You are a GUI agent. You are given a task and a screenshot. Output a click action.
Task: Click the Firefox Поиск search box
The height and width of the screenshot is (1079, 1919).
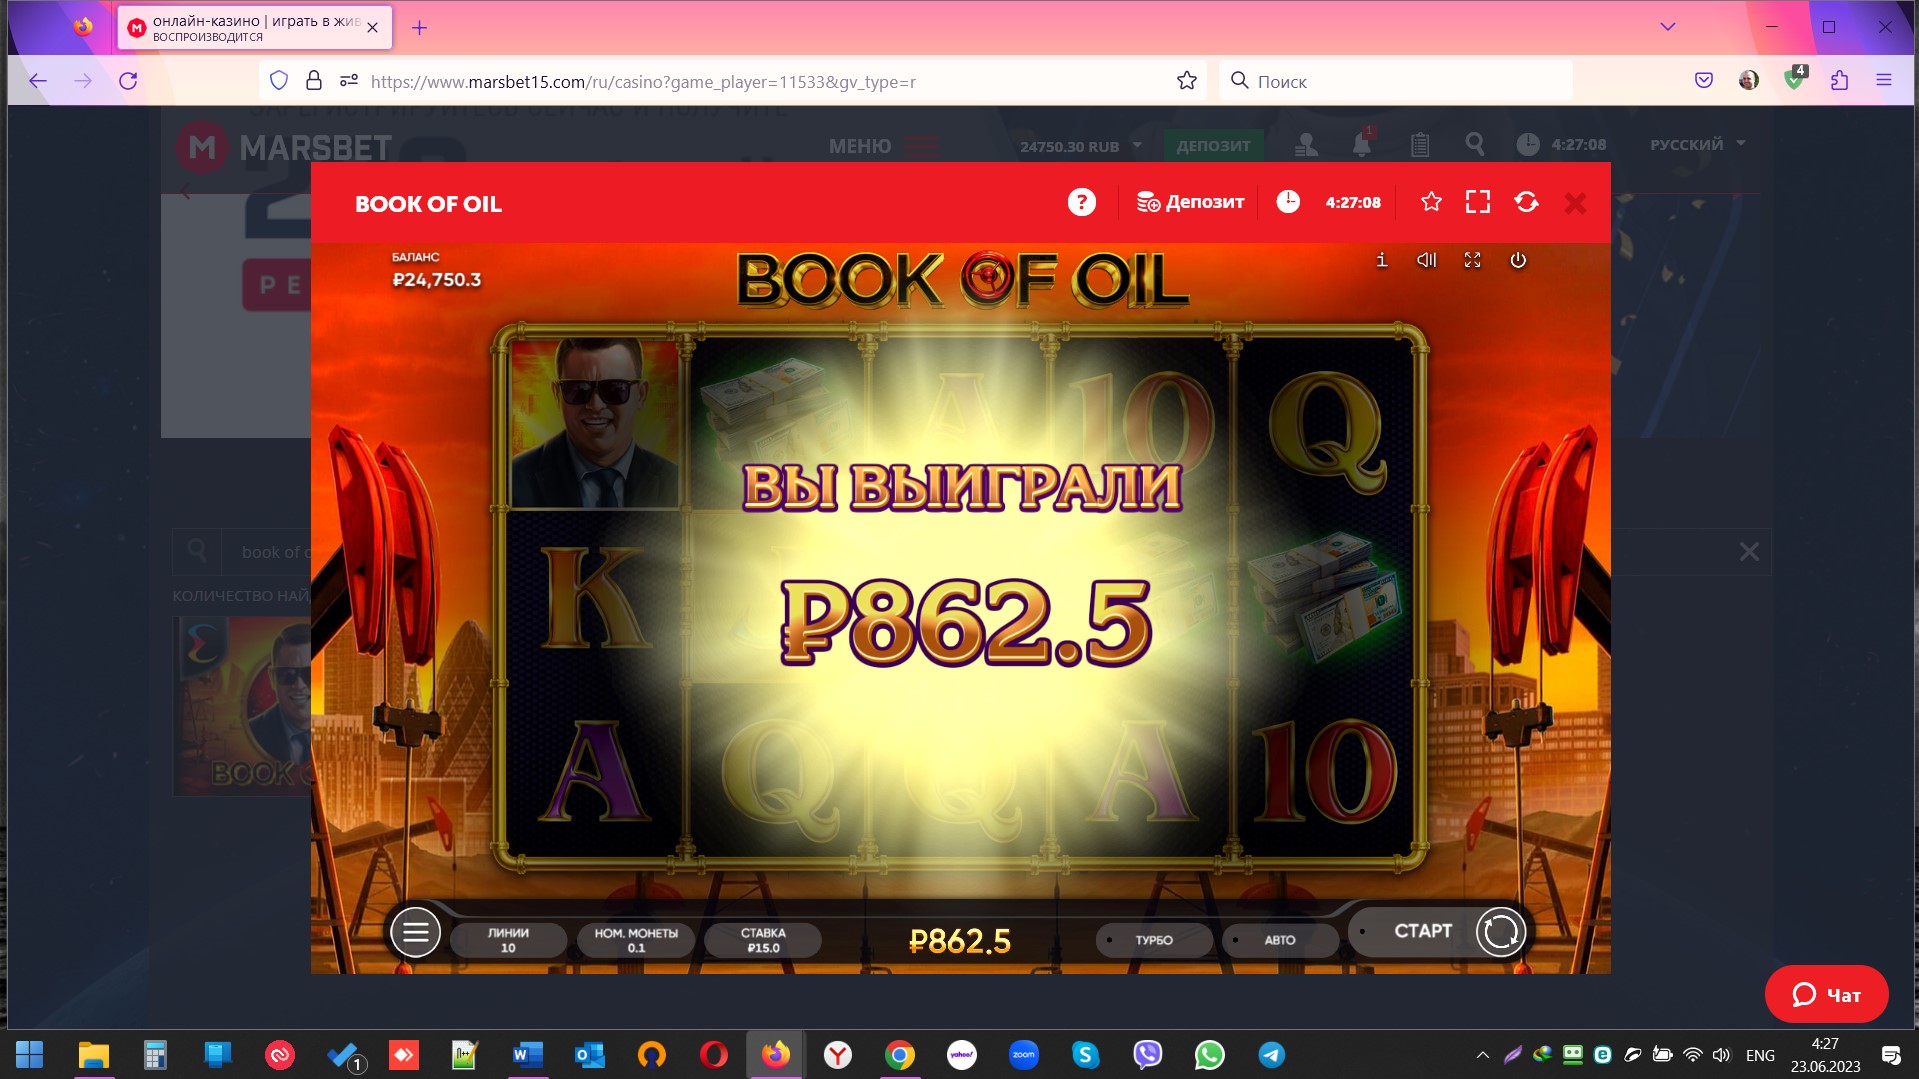pos(1395,81)
